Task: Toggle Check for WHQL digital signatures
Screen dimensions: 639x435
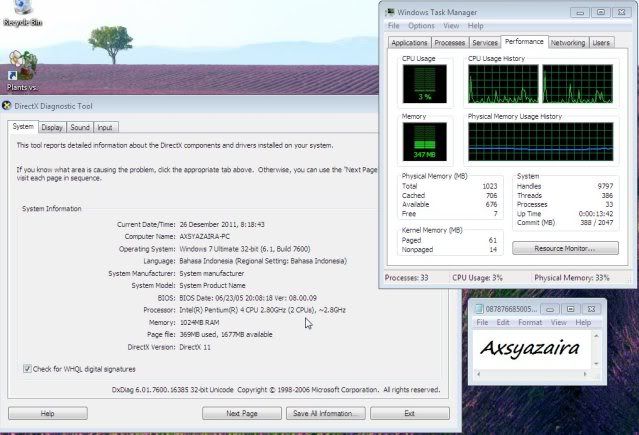Action: tap(27, 369)
